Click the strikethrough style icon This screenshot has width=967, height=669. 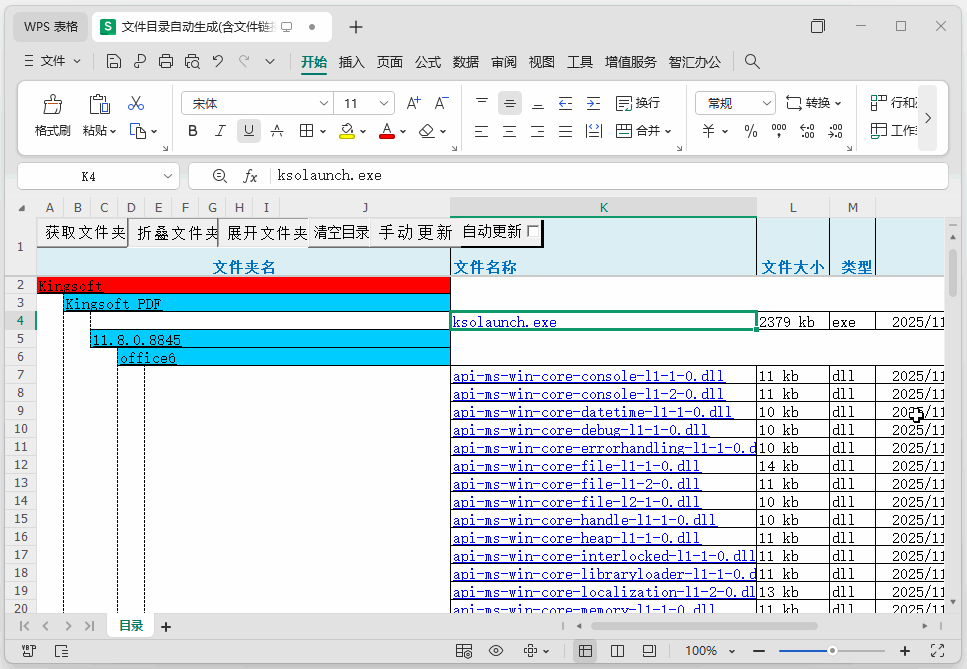[x=277, y=131]
